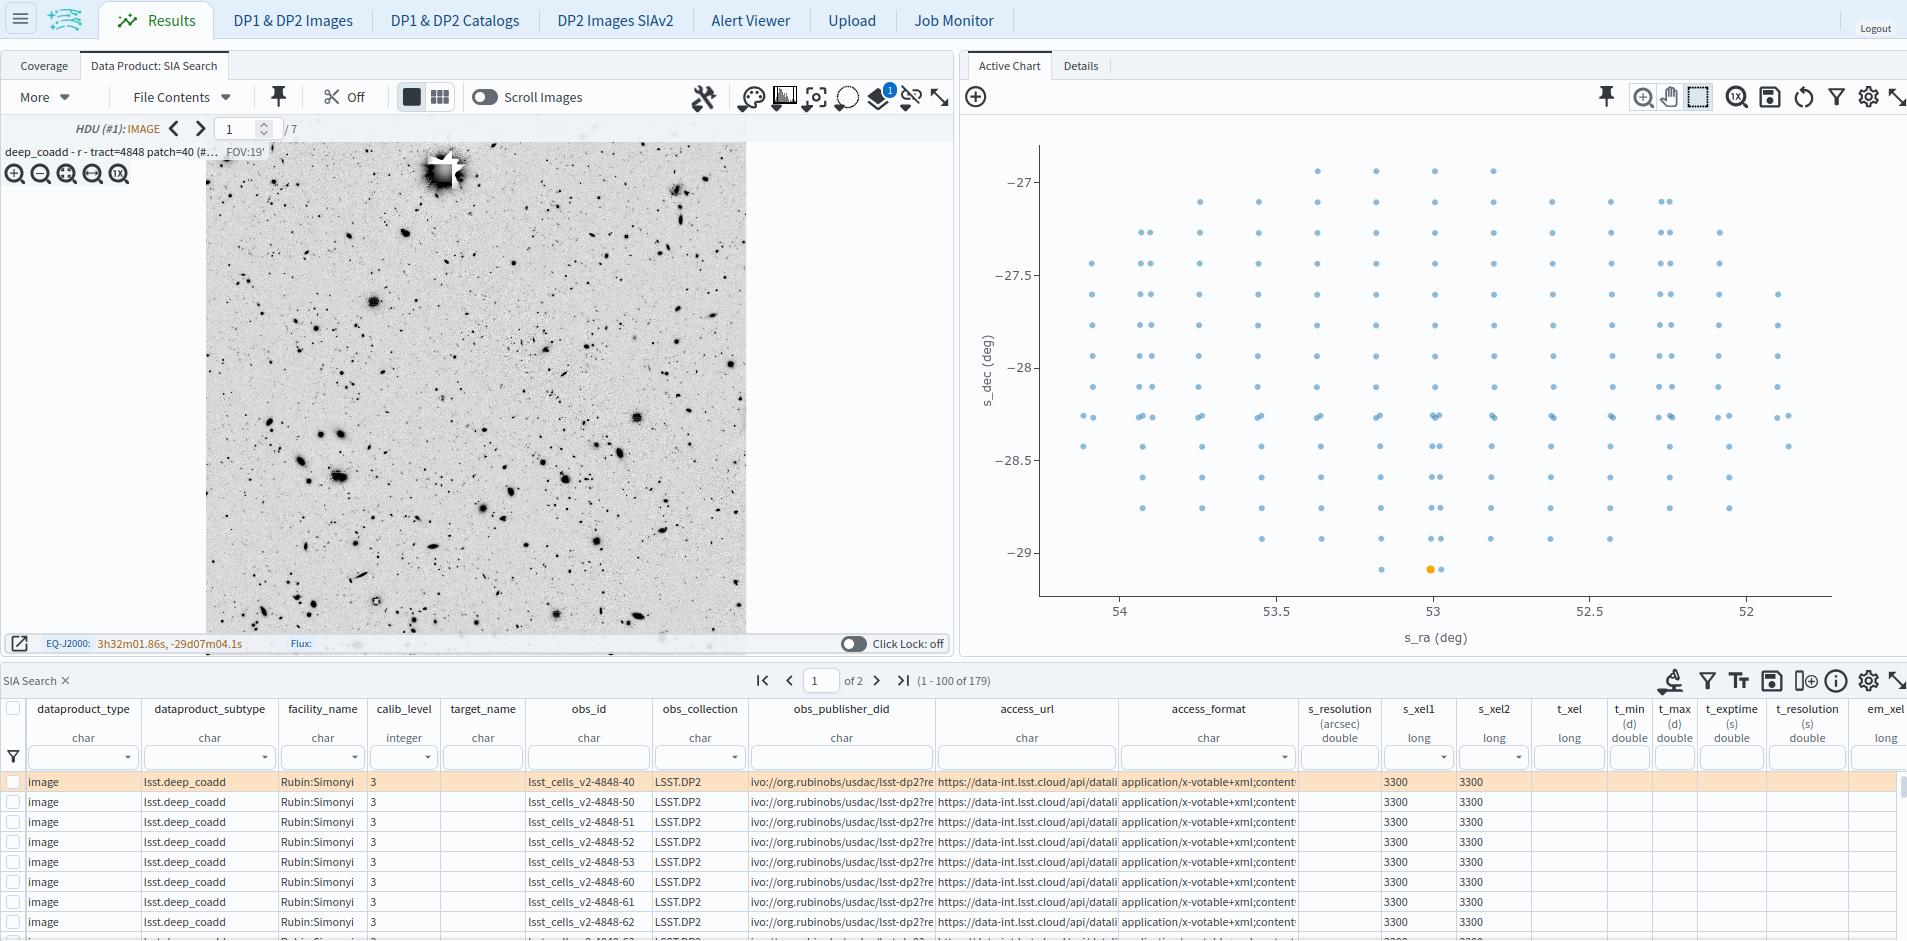Open table data product microscope dropdown

pyautogui.click(x=1671, y=681)
